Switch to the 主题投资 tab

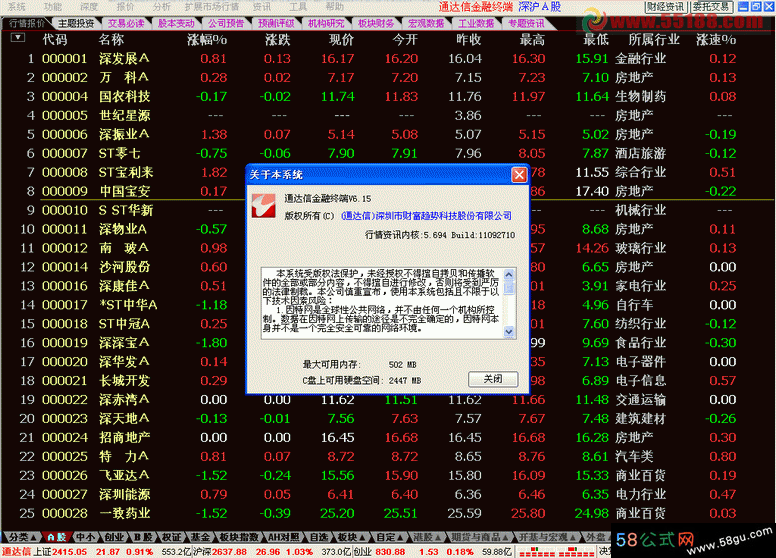[x=76, y=23]
